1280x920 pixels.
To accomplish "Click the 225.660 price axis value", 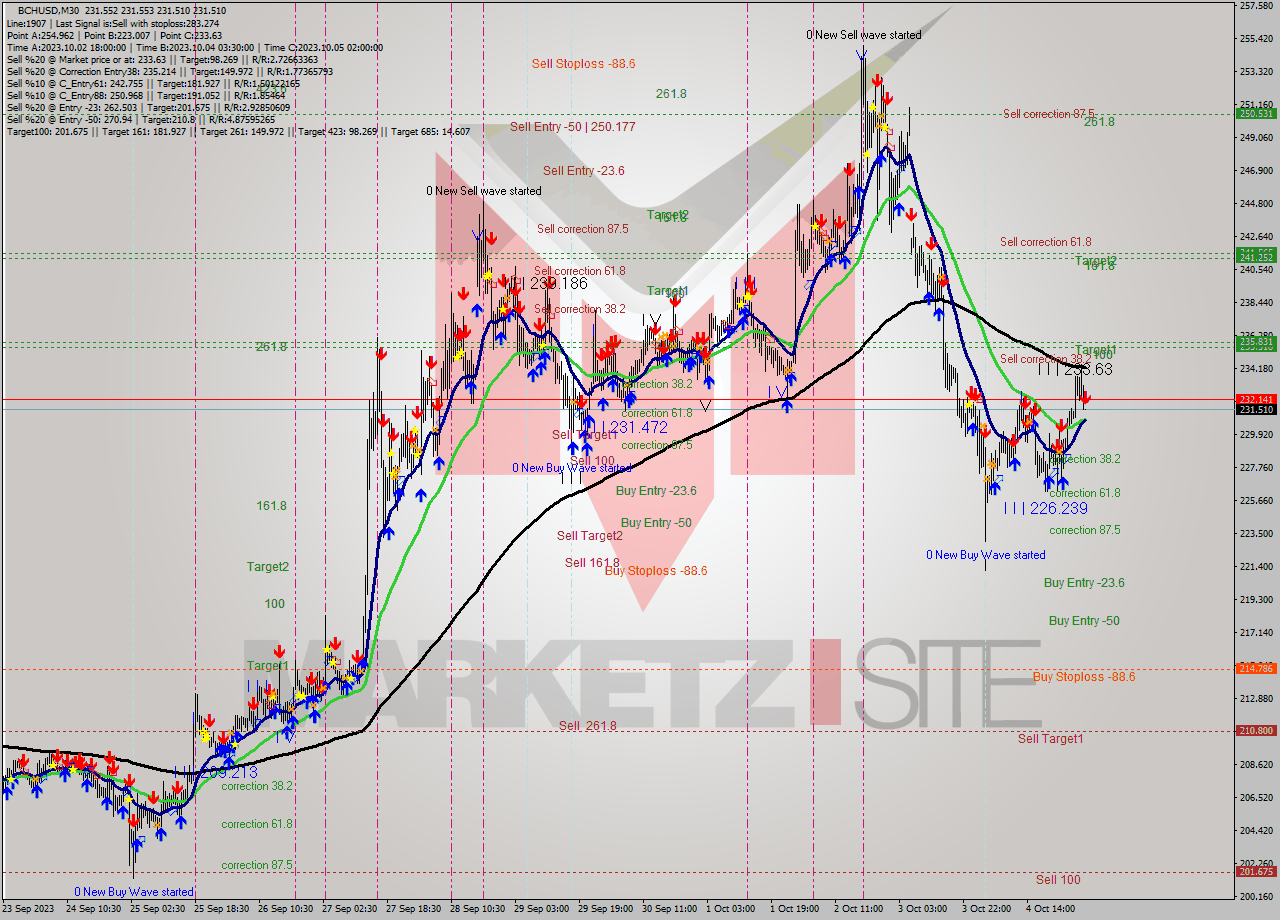I will click(1256, 501).
